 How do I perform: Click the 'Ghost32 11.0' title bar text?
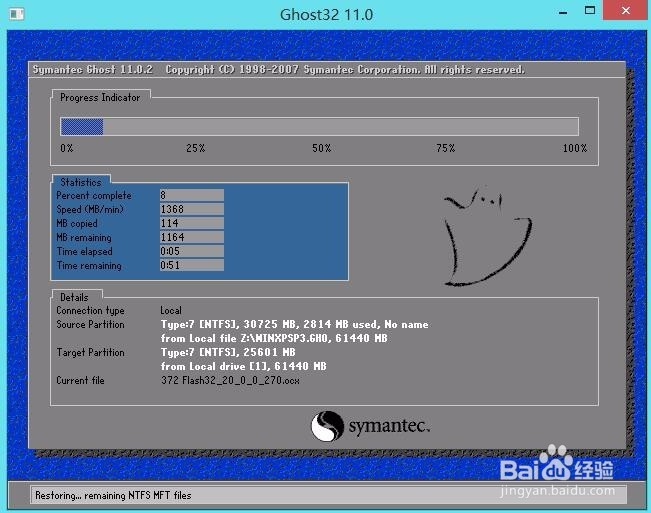click(326, 15)
